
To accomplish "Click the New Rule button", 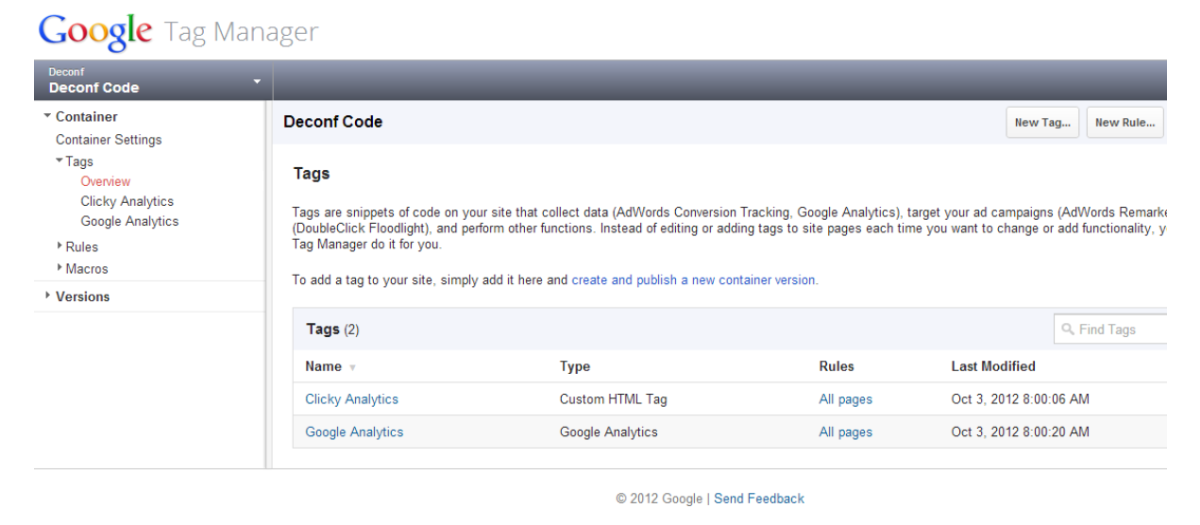I will pyautogui.click(x=1124, y=123).
